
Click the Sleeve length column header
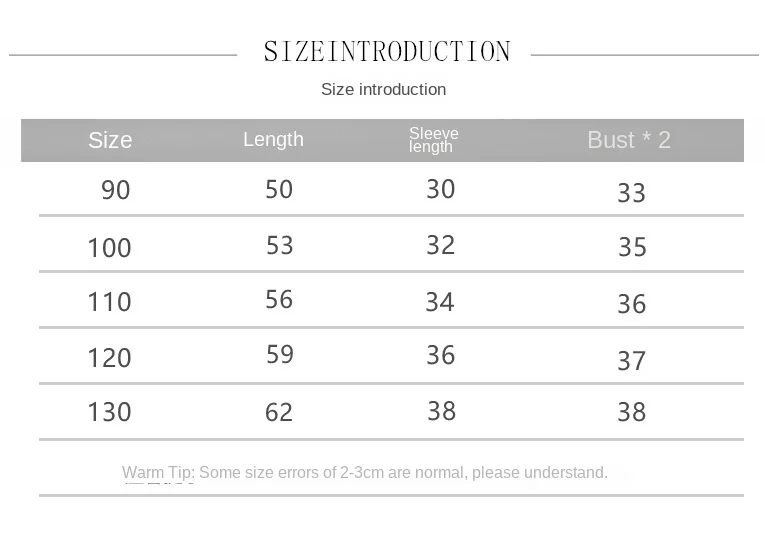[x=433, y=140]
